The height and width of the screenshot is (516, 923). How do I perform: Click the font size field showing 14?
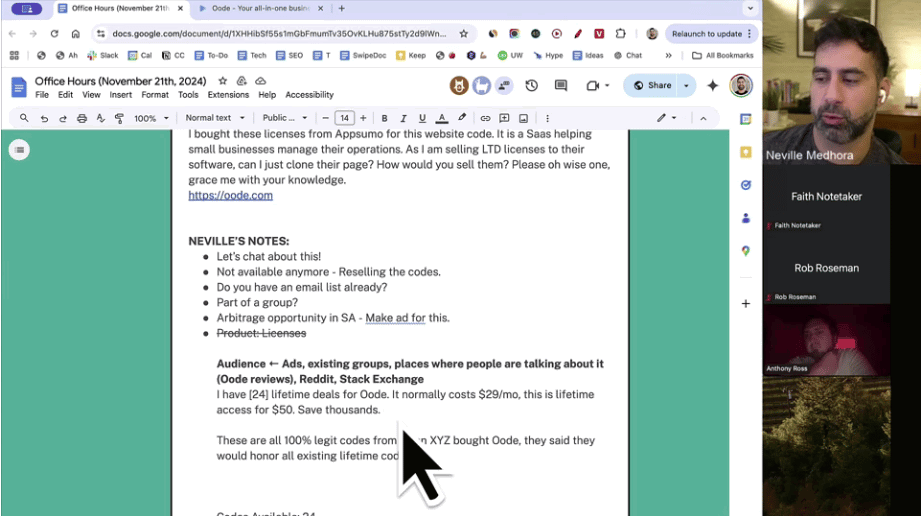click(344, 118)
